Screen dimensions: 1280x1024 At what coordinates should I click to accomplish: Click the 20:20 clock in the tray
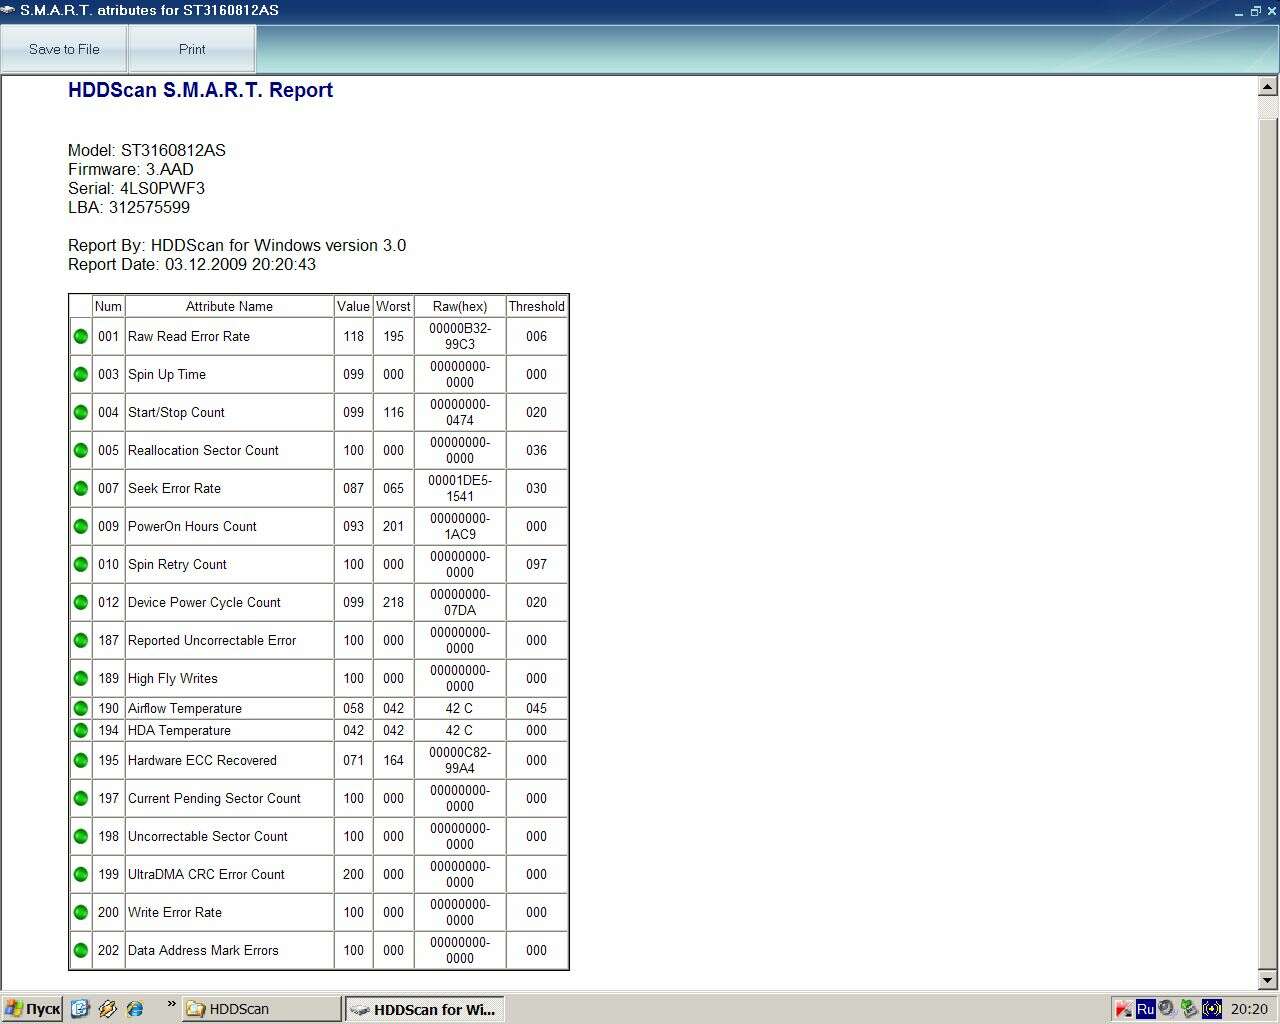[1249, 1009]
